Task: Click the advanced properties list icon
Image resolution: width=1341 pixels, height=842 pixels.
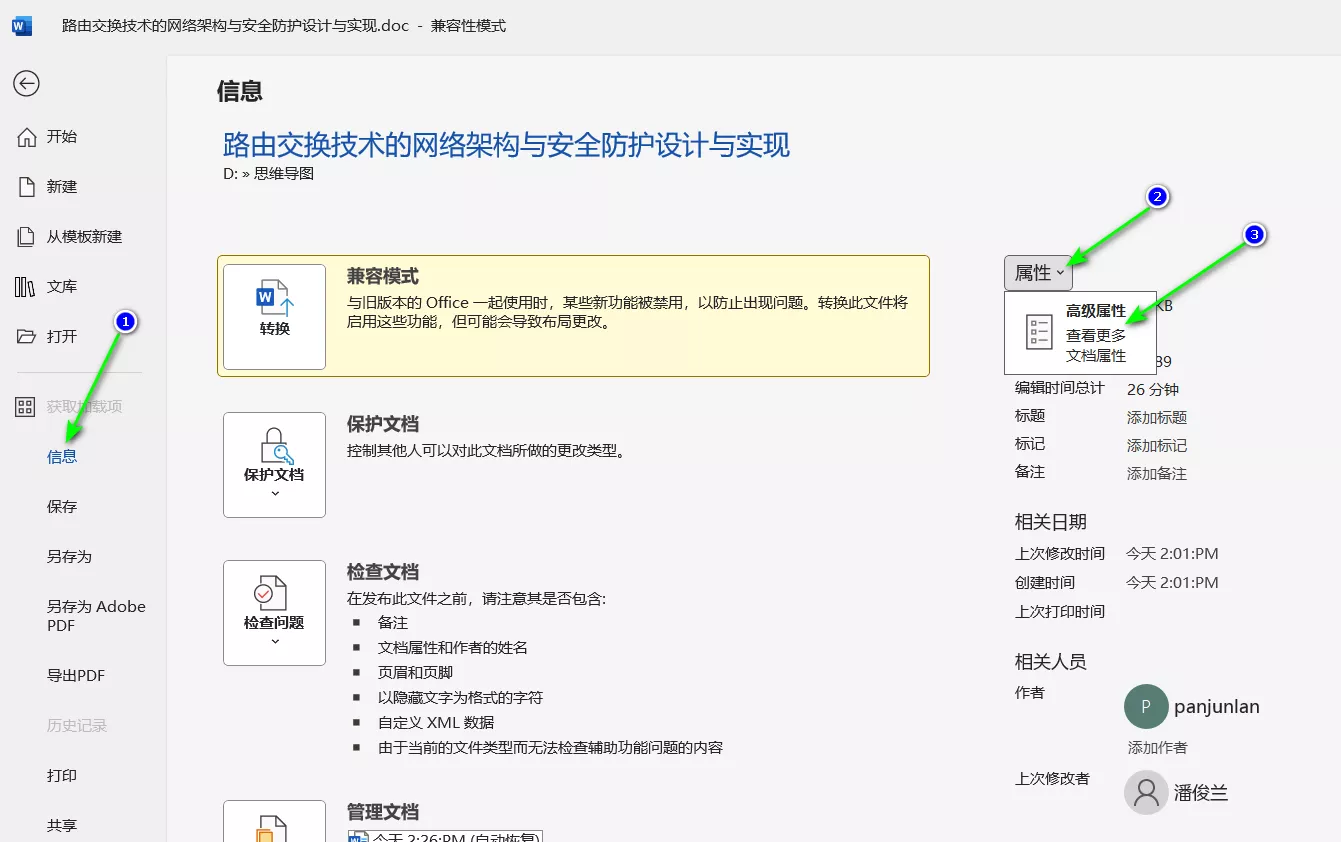Action: [1040, 332]
